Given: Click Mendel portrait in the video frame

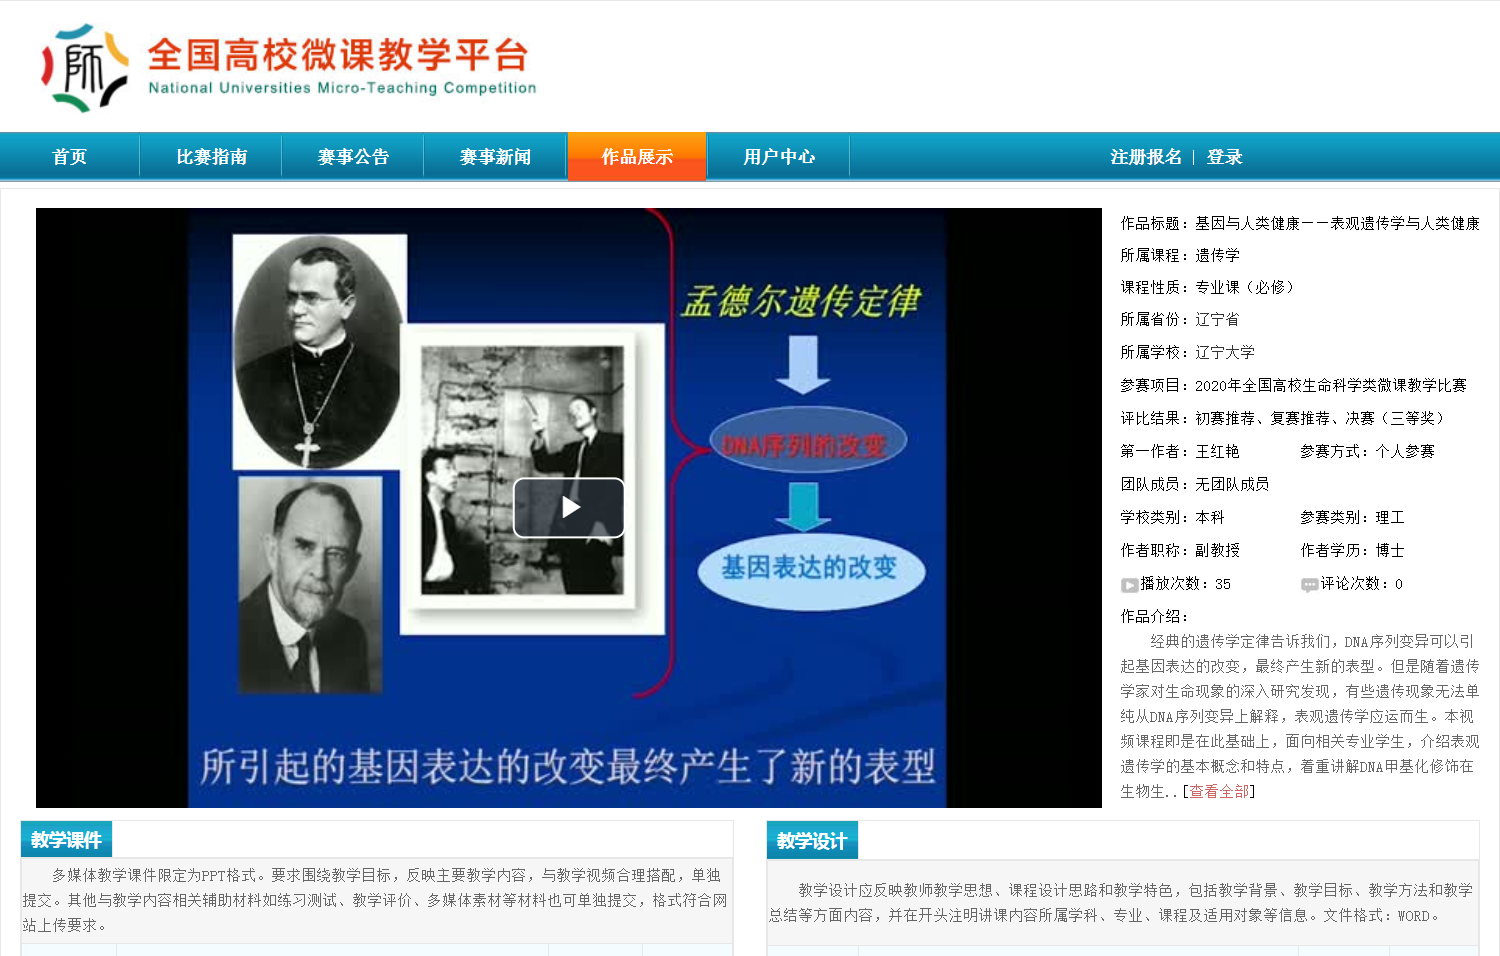Looking at the screenshot, I should pyautogui.click(x=319, y=350).
